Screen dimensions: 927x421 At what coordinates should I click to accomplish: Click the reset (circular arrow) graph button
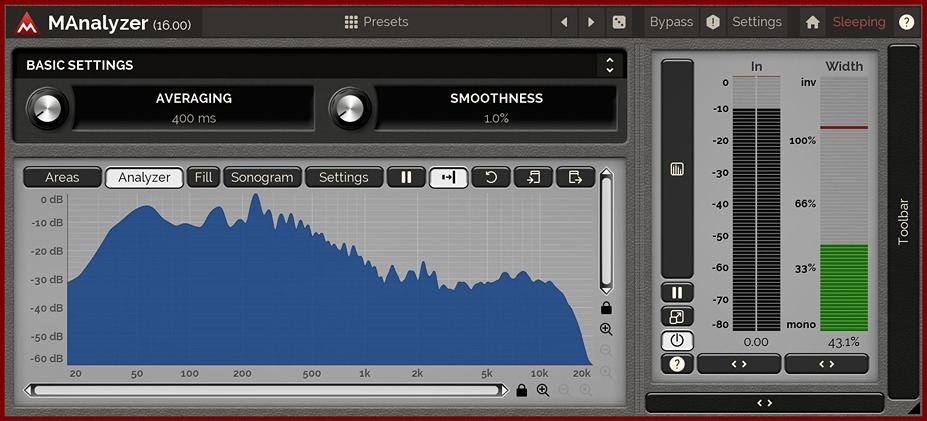coord(491,177)
